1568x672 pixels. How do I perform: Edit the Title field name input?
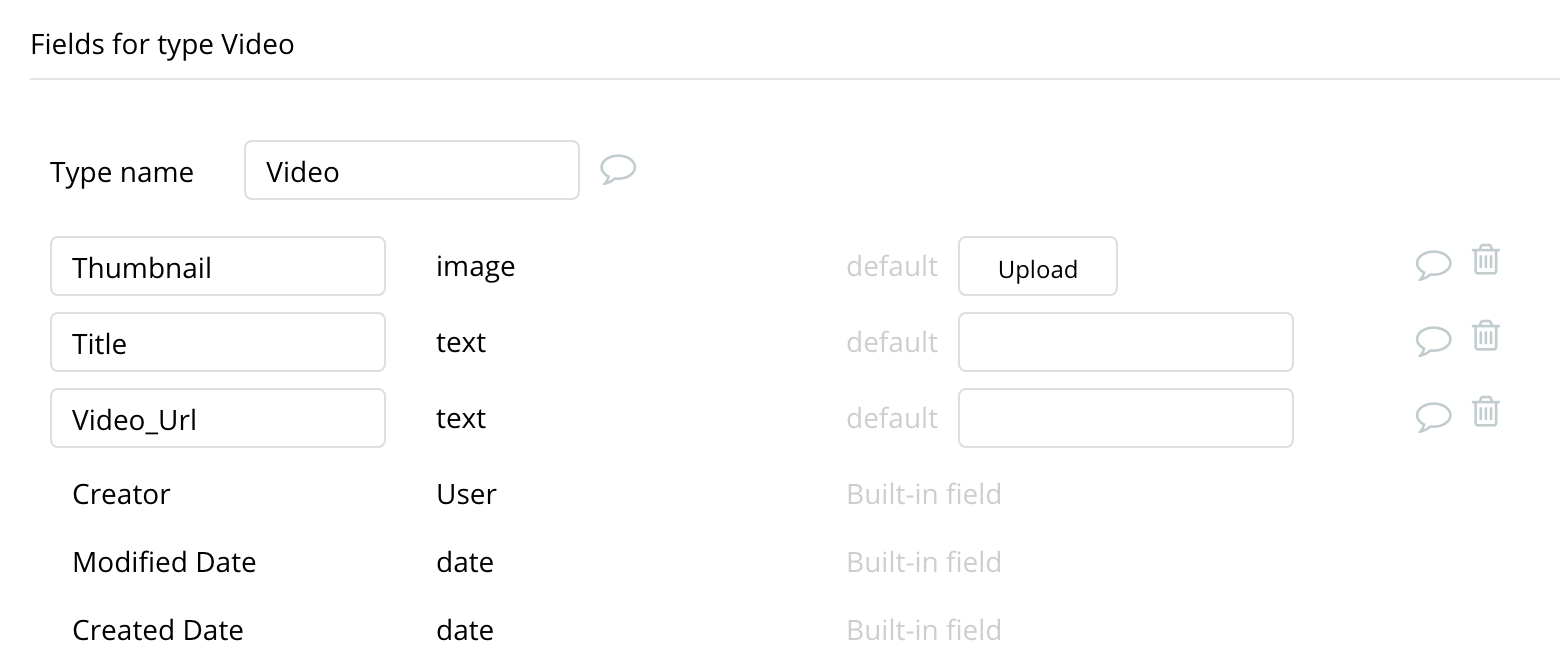(218, 342)
